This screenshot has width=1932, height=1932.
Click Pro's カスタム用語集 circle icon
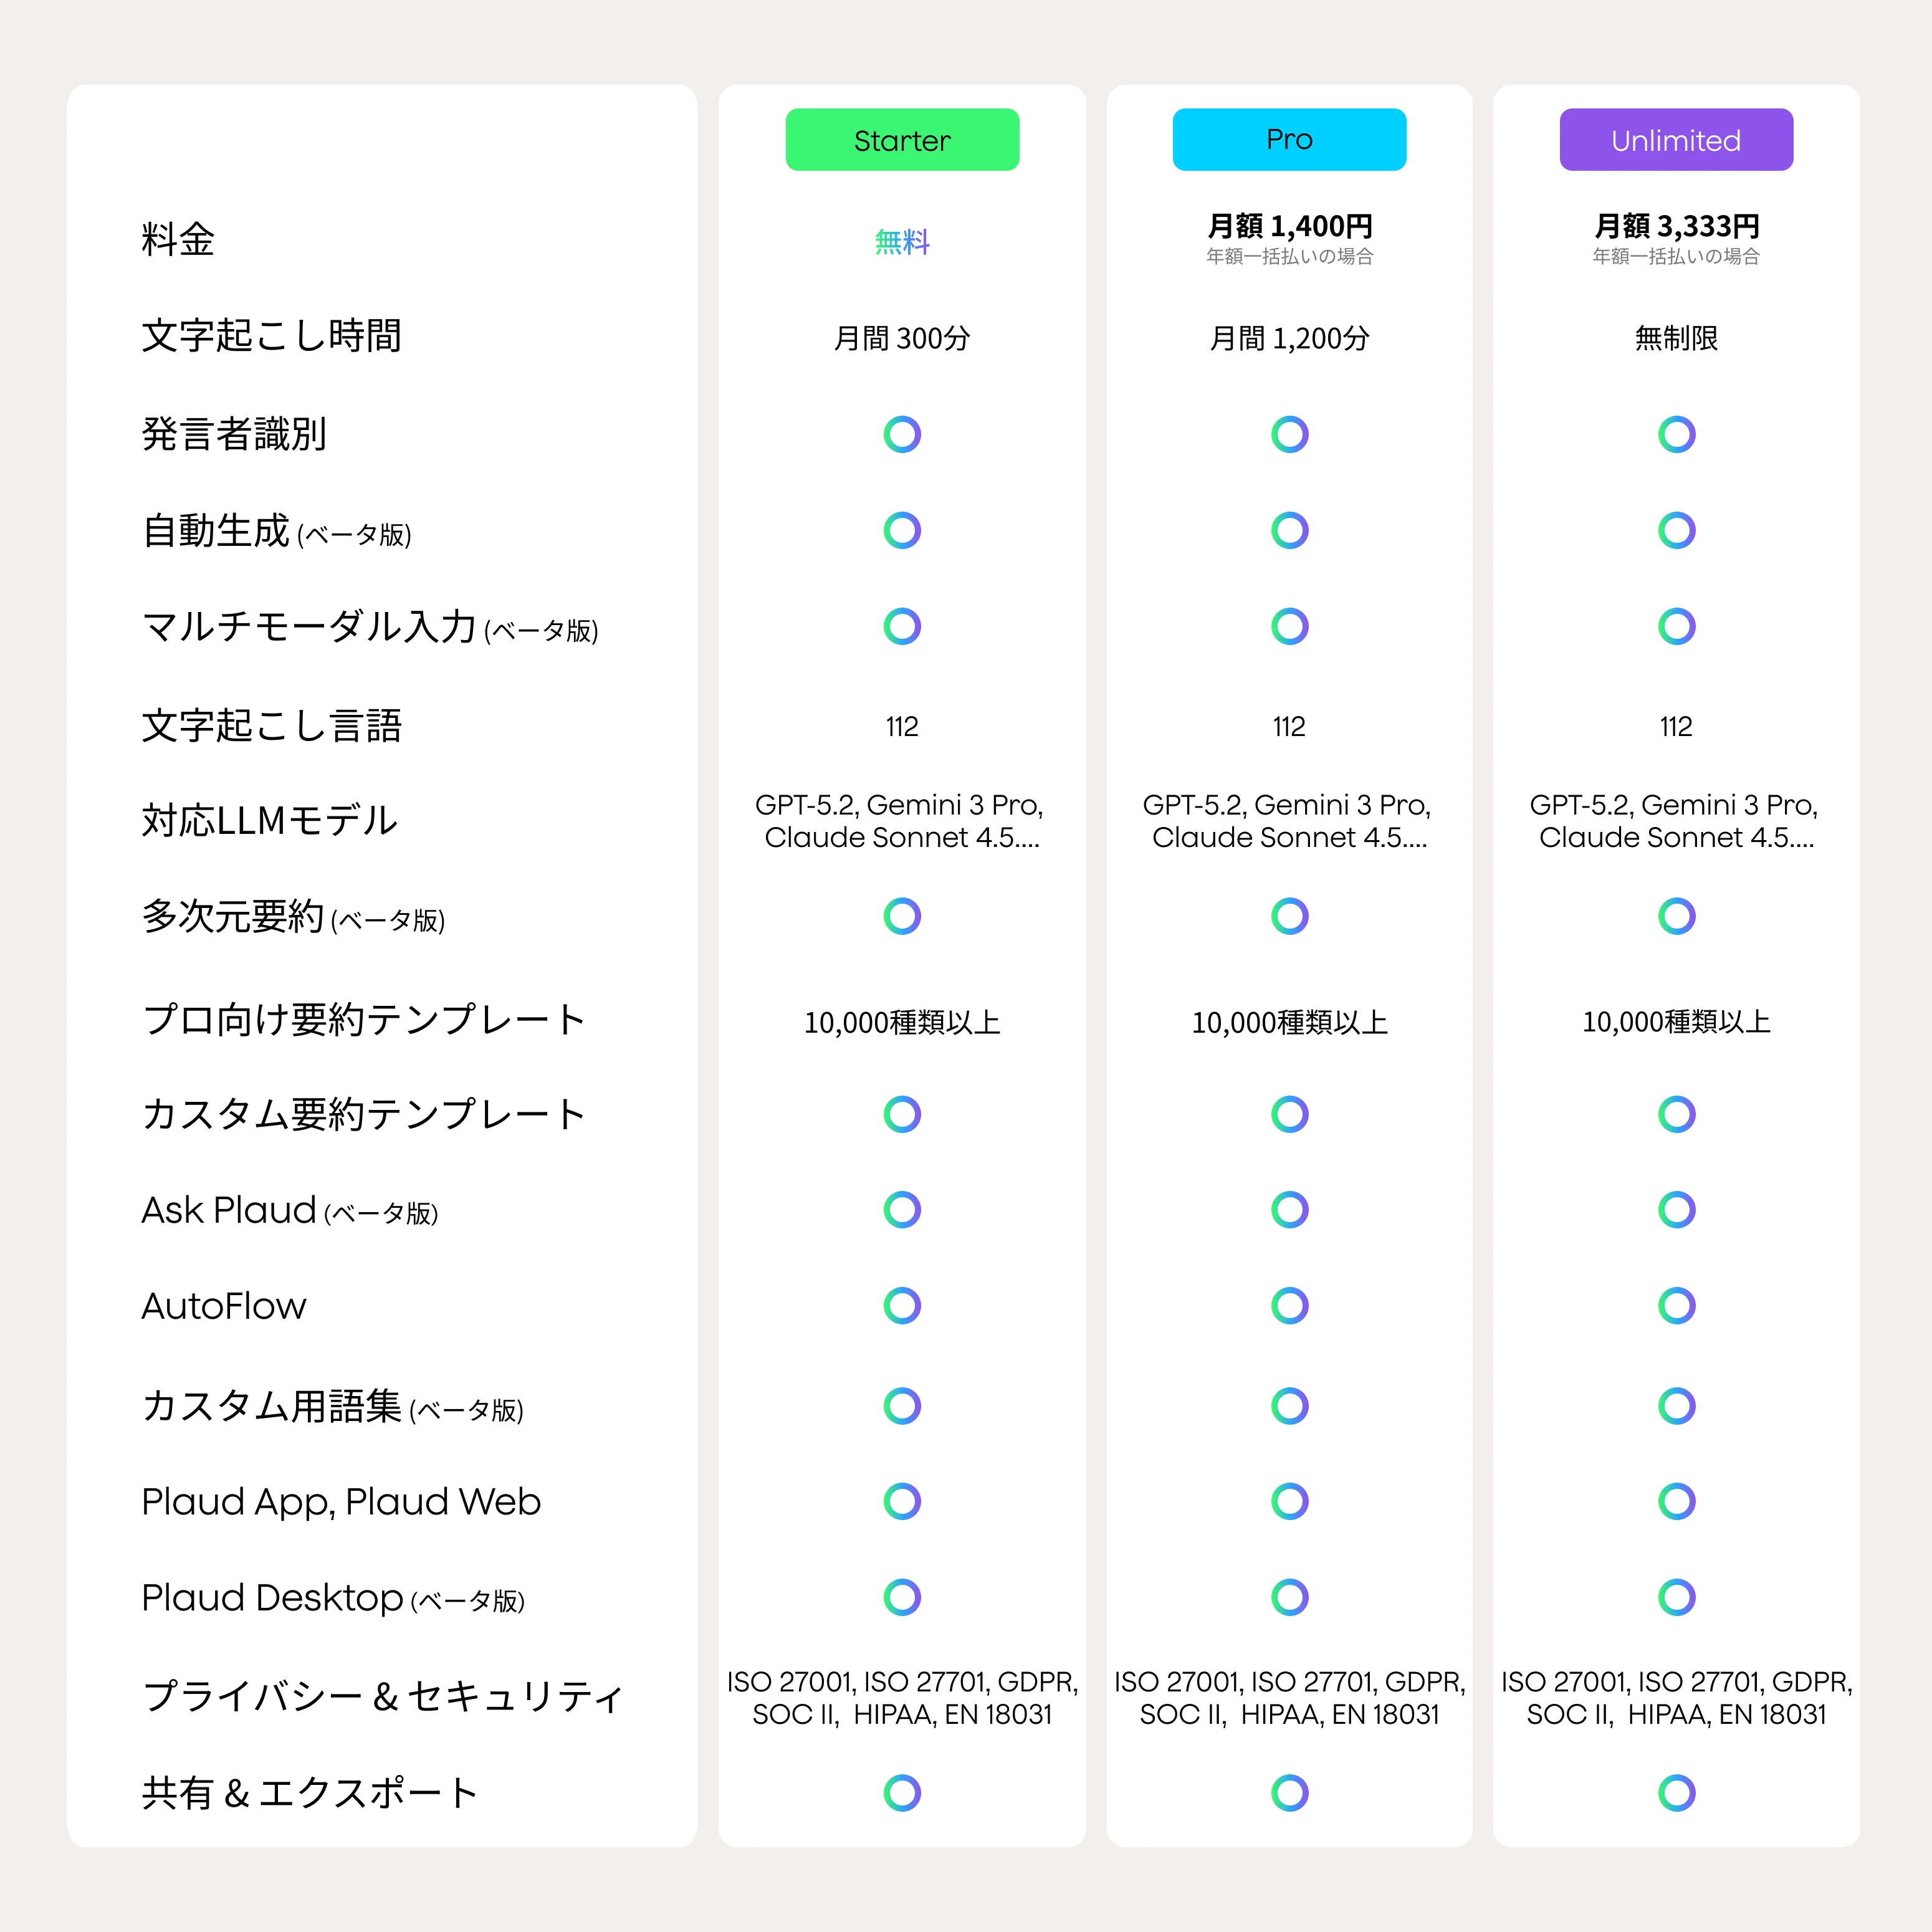(x=1289, y=1405)
